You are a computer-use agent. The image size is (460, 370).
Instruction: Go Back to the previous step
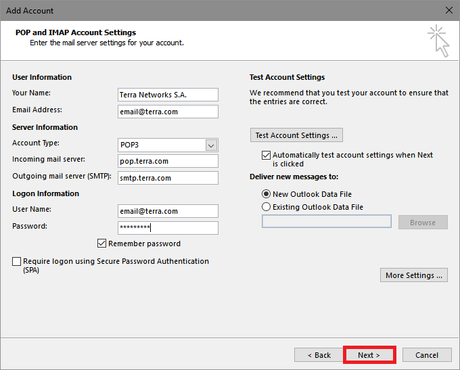pyautogui.click(x=319, y=355)
